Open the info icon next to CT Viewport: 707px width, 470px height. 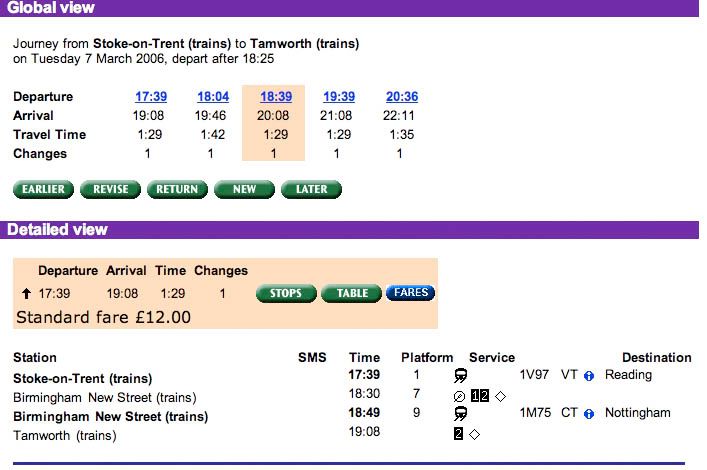pos(589,414)
